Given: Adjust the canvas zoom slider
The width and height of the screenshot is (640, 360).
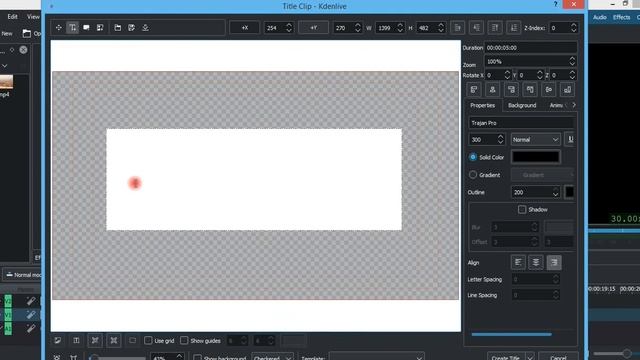Looking at the screenshot, I should 117,358.
